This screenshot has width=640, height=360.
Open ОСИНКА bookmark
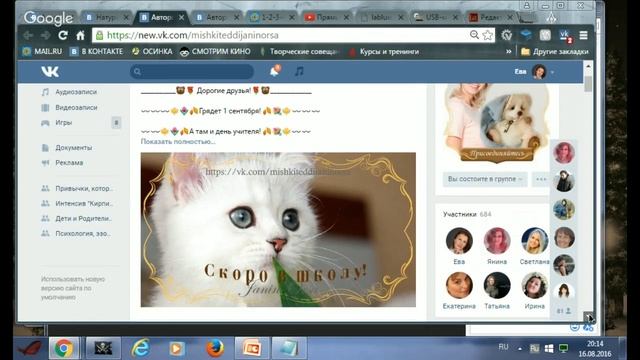152,51
